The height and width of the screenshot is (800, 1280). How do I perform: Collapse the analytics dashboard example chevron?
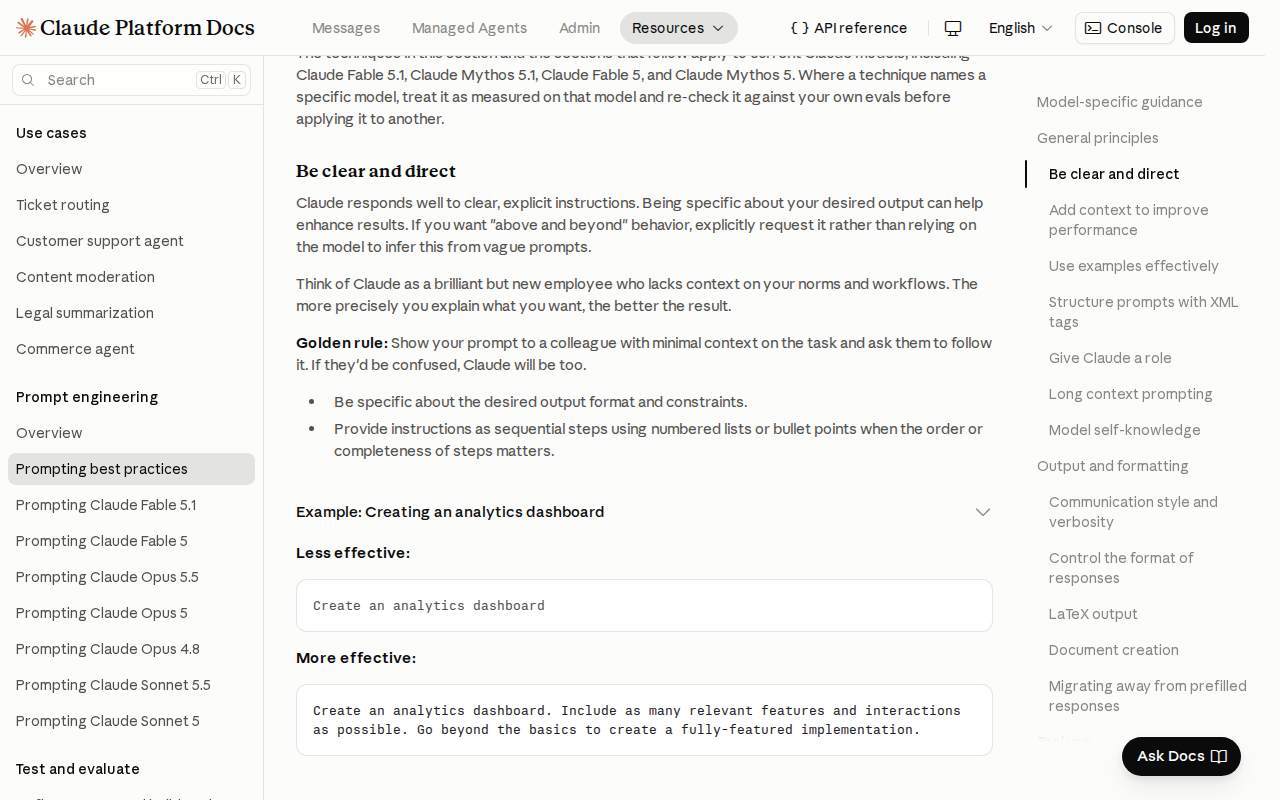coord(983,512)
